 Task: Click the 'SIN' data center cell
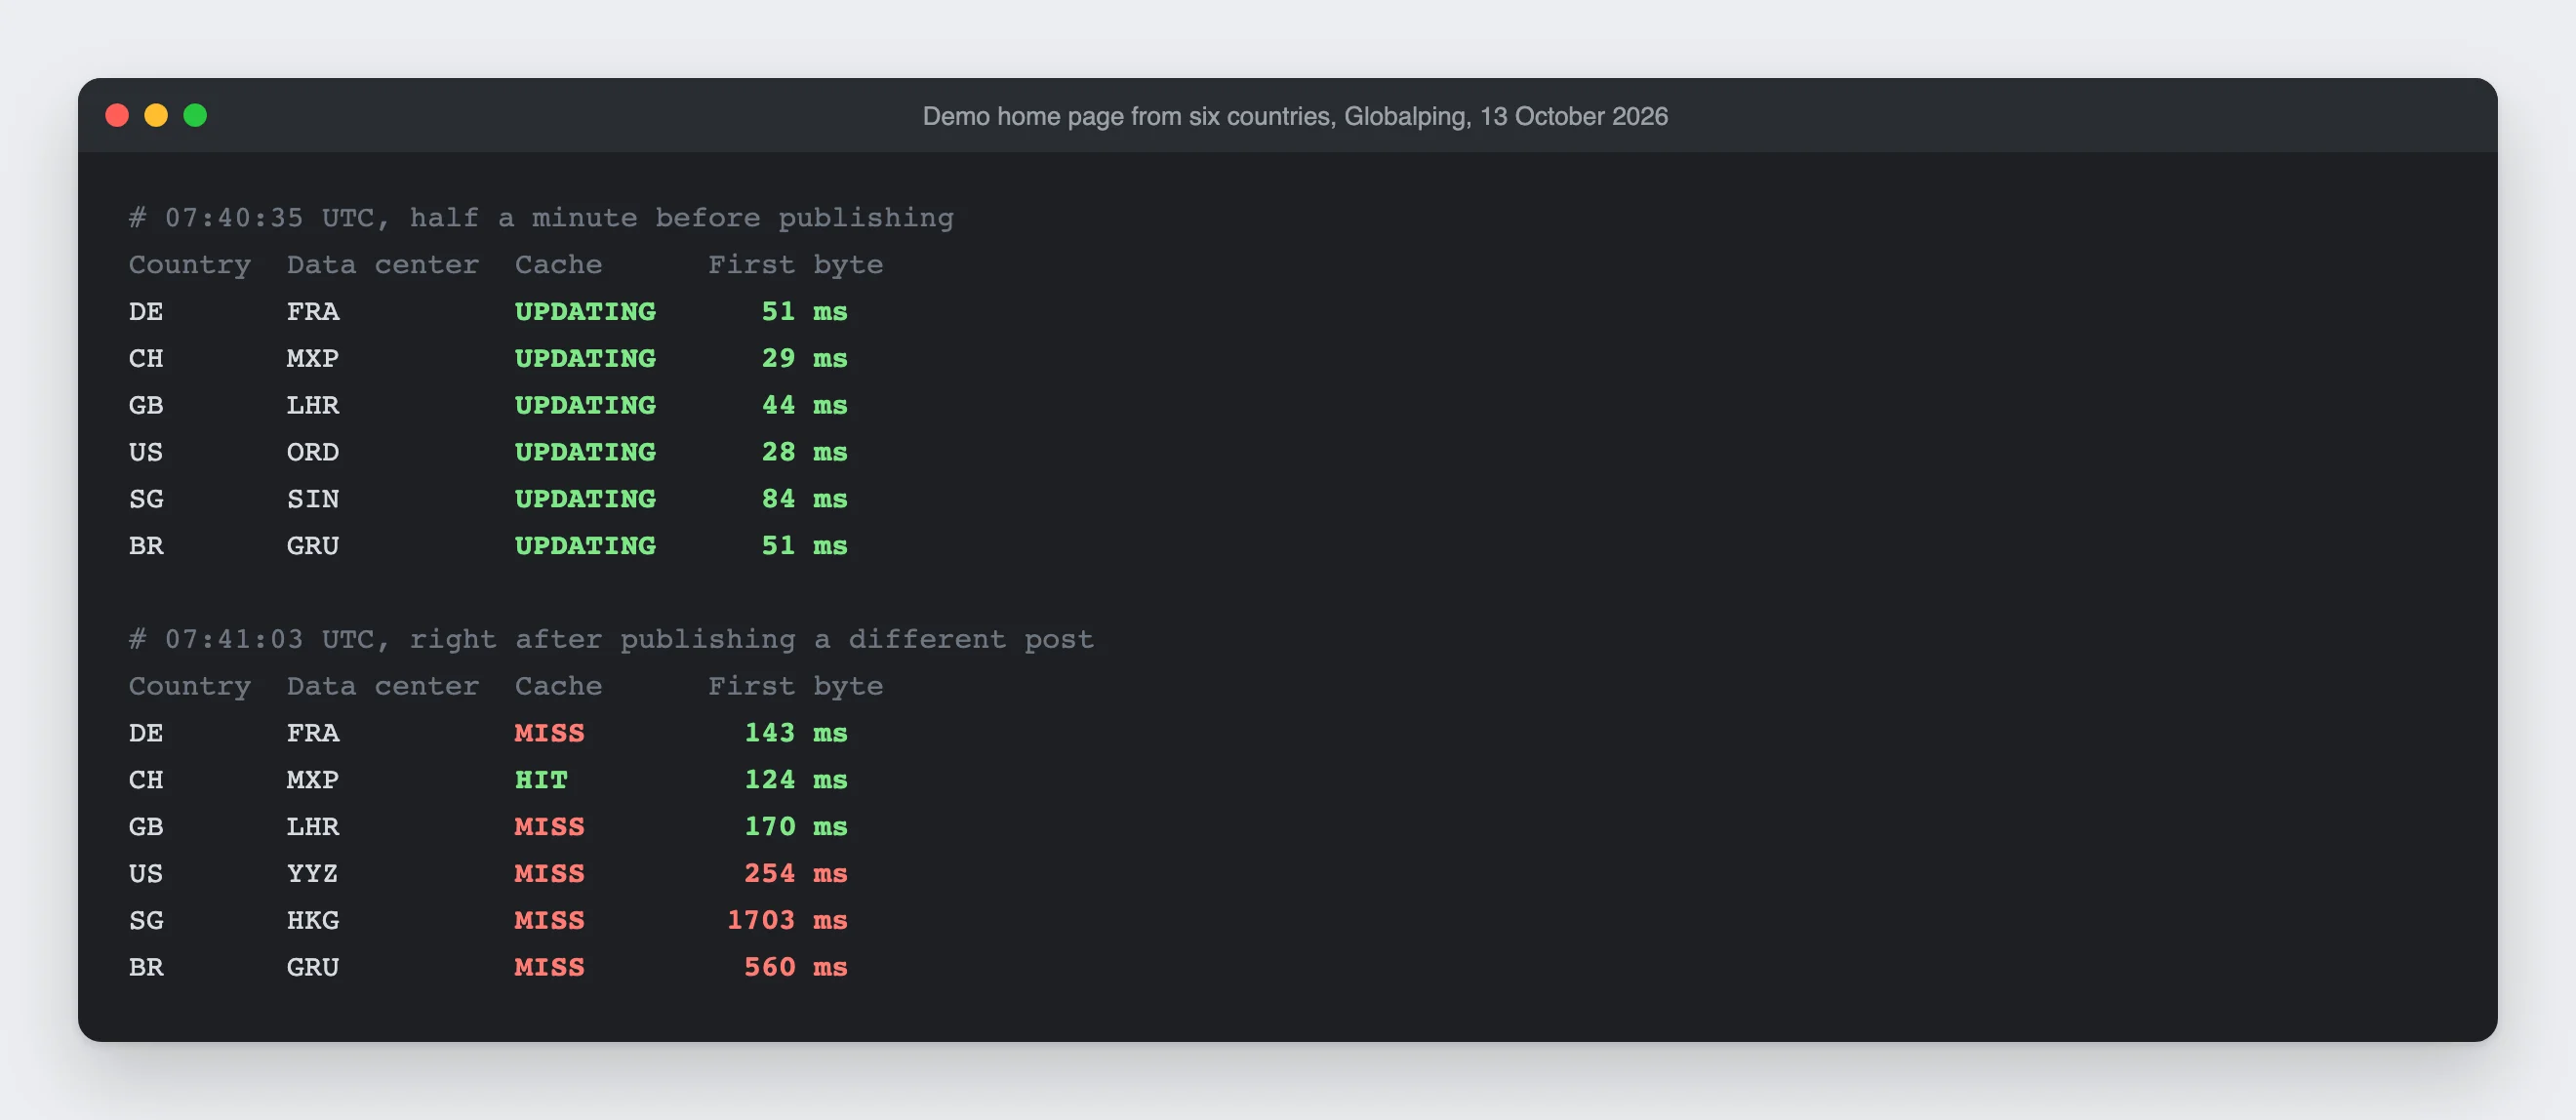(313, 499)
